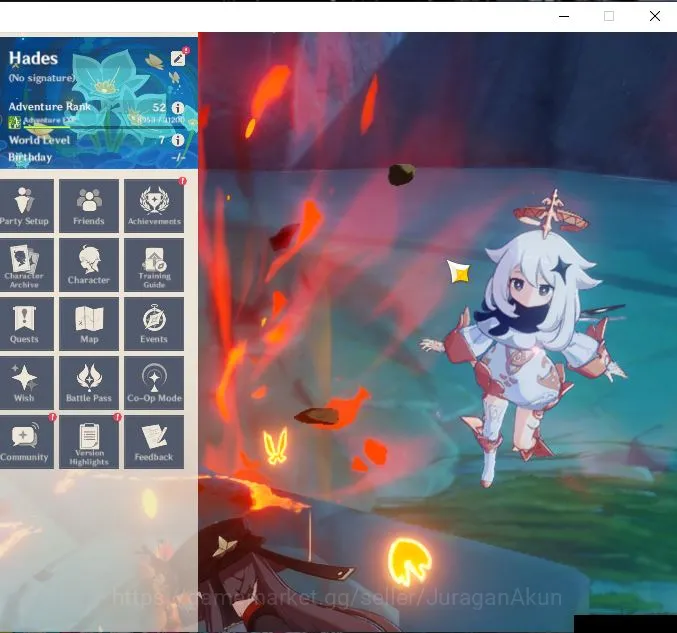Screen dimensions: 677x633
Task: Open the Achievements menu
Action: (x=154, y=206)
